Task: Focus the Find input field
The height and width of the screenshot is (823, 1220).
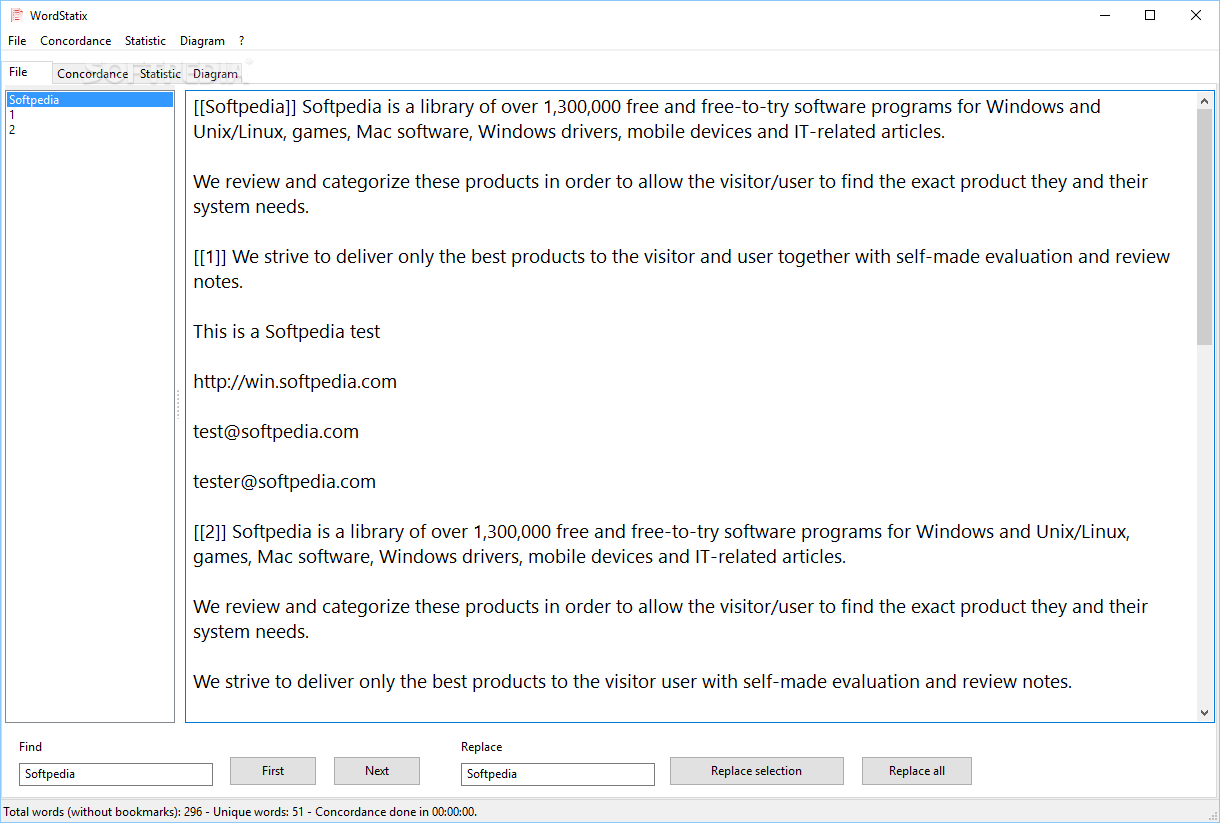Action: [116, 774]
